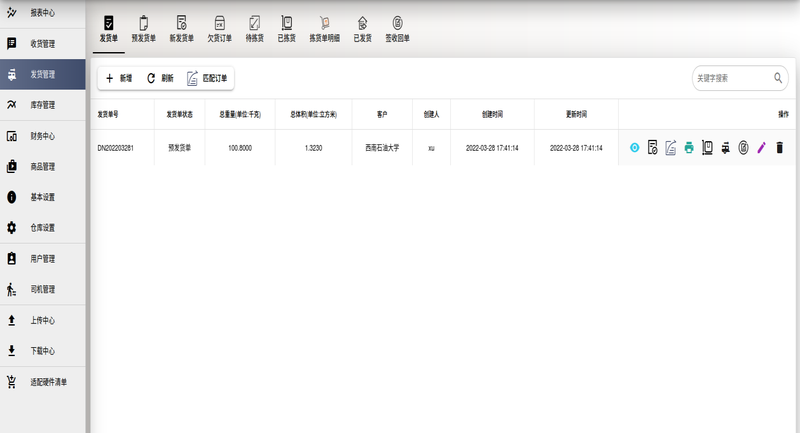The height and width of the screenshot is (433, 800).
Task: Click the paperclip sign-receipt icon in row
Action: (743, 148)
